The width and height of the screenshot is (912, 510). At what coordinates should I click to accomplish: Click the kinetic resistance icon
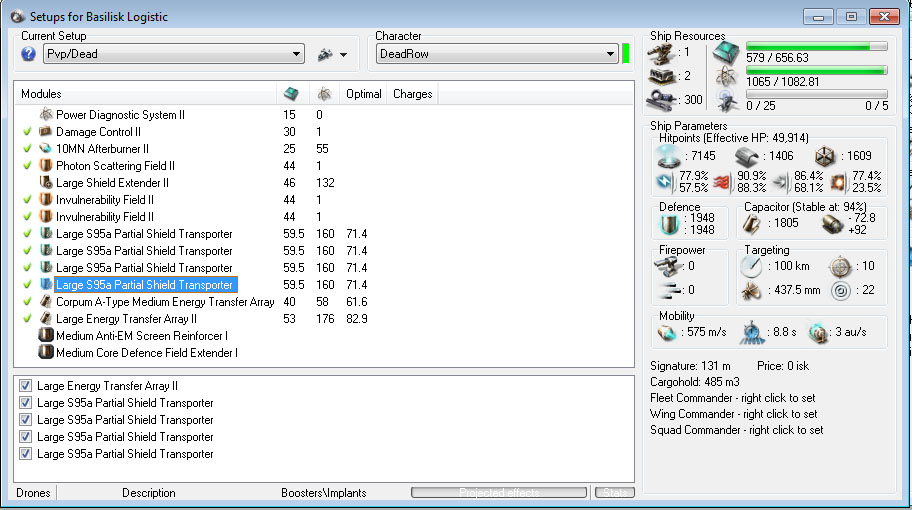click(x=781, y=182)
